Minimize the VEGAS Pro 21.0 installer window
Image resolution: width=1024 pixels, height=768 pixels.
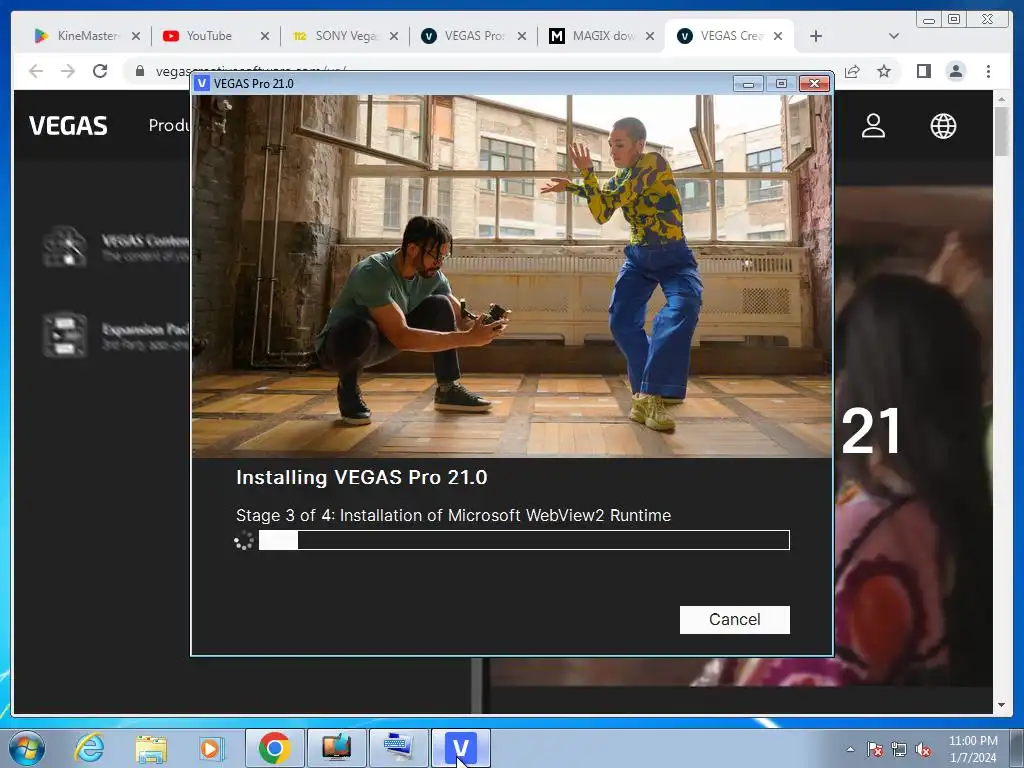click(x=748, y=84)
